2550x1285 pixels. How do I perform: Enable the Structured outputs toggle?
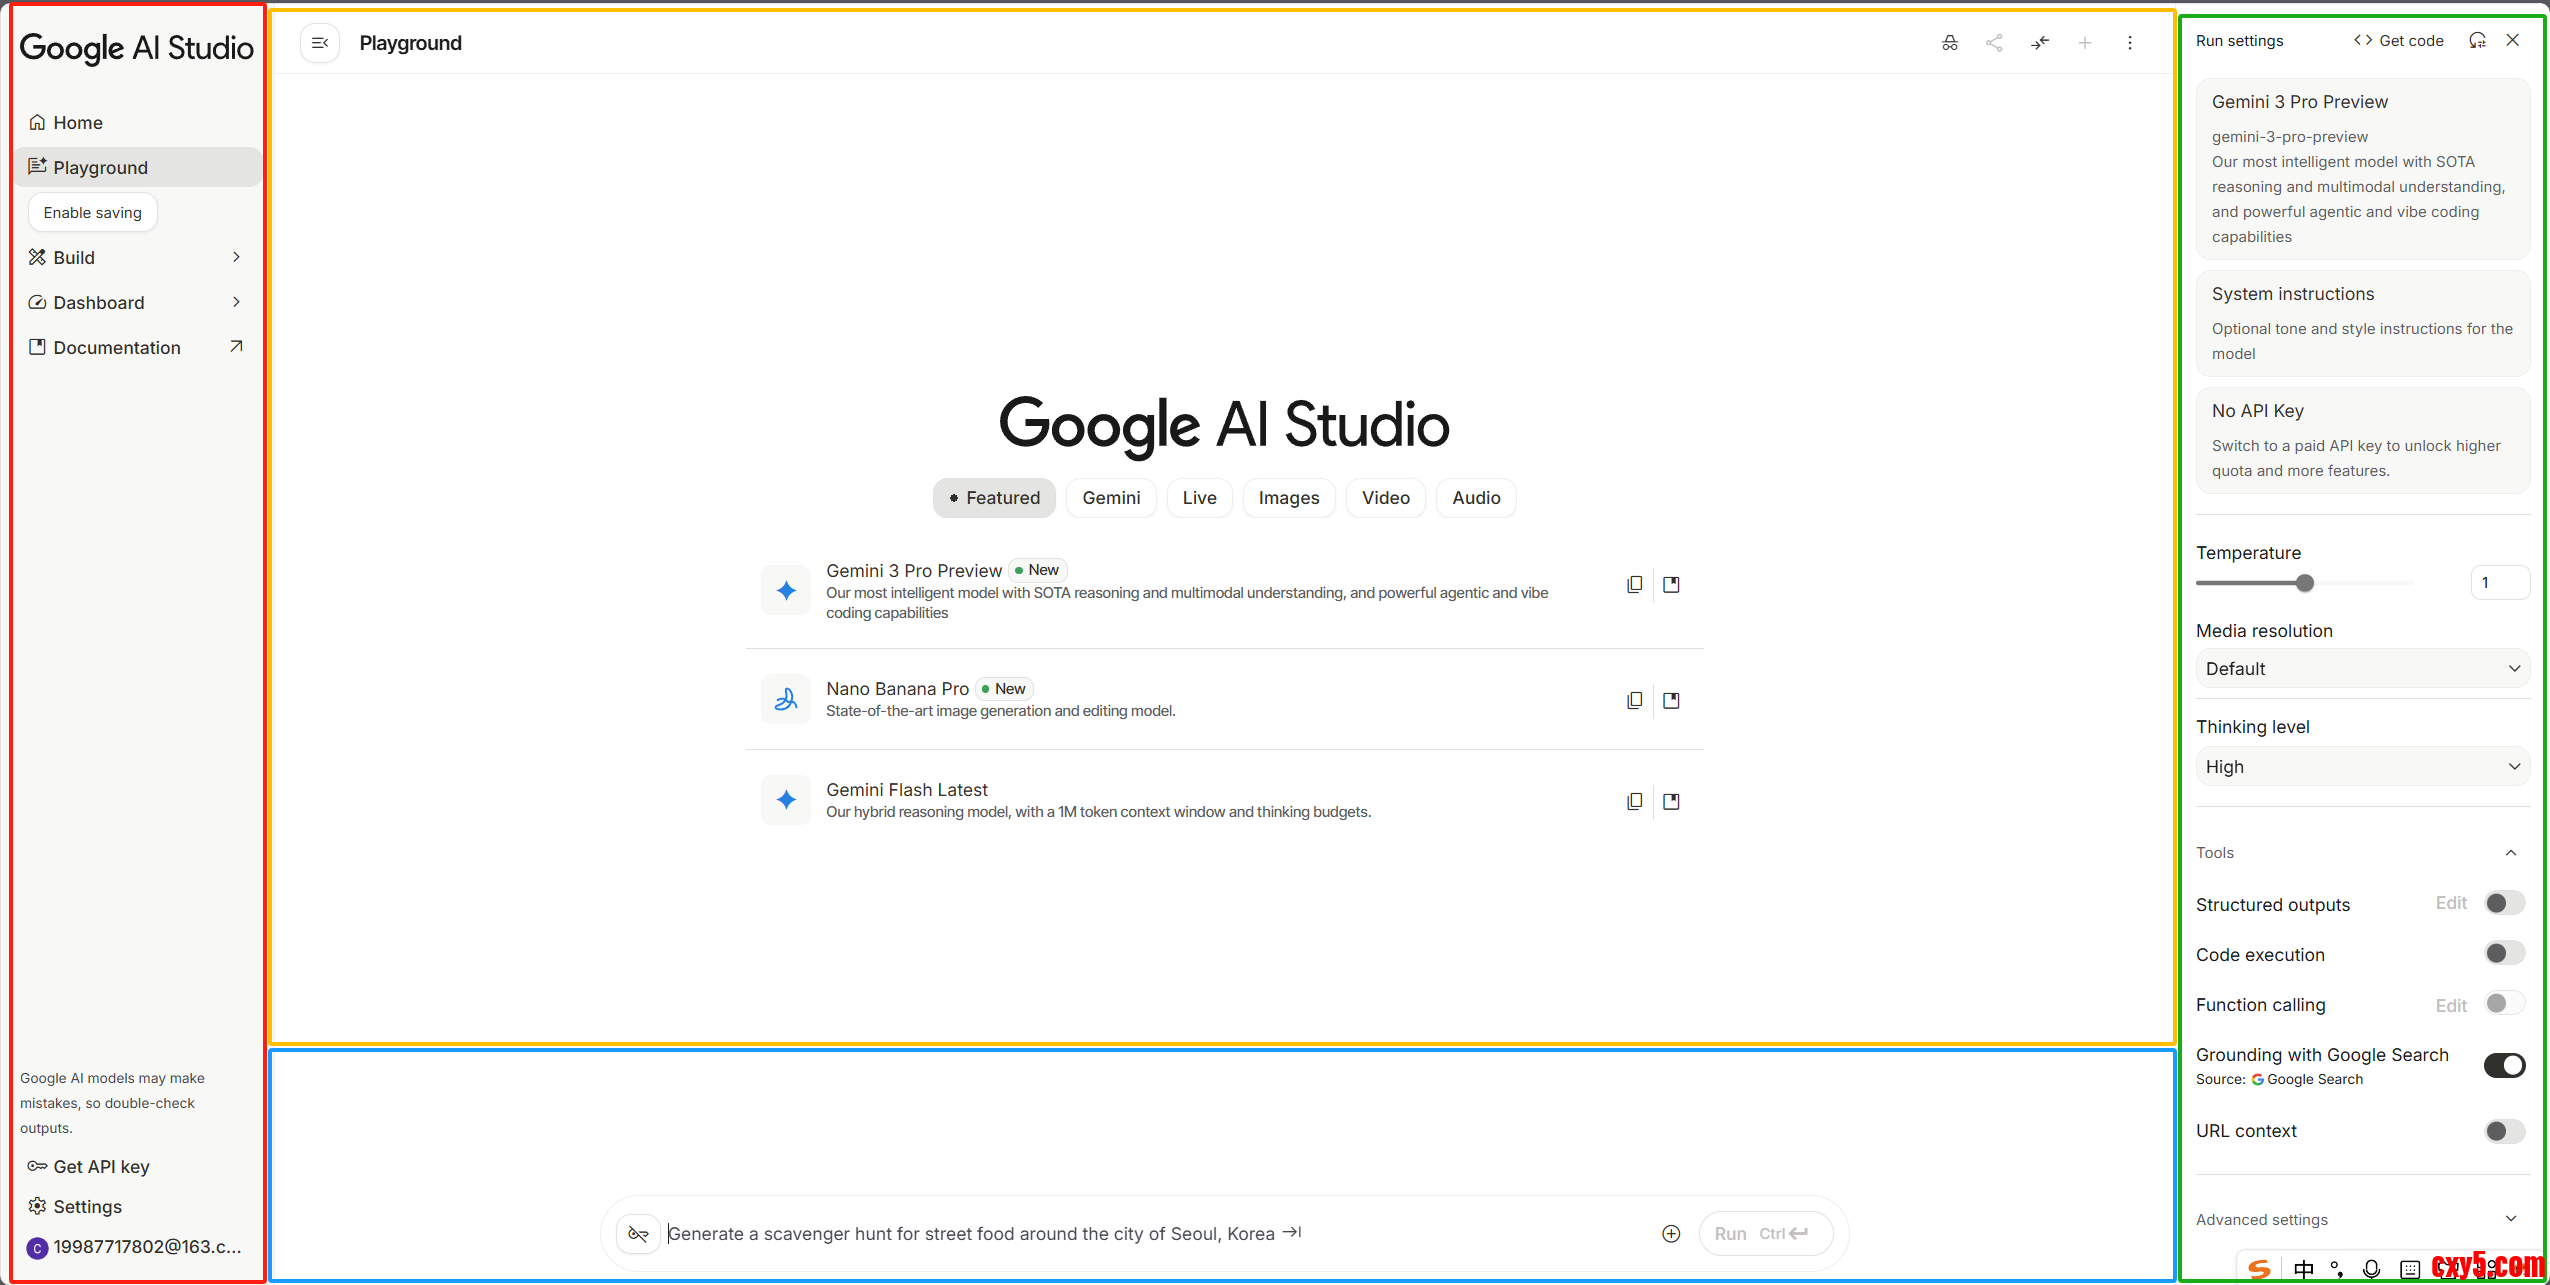point(2504,903)
